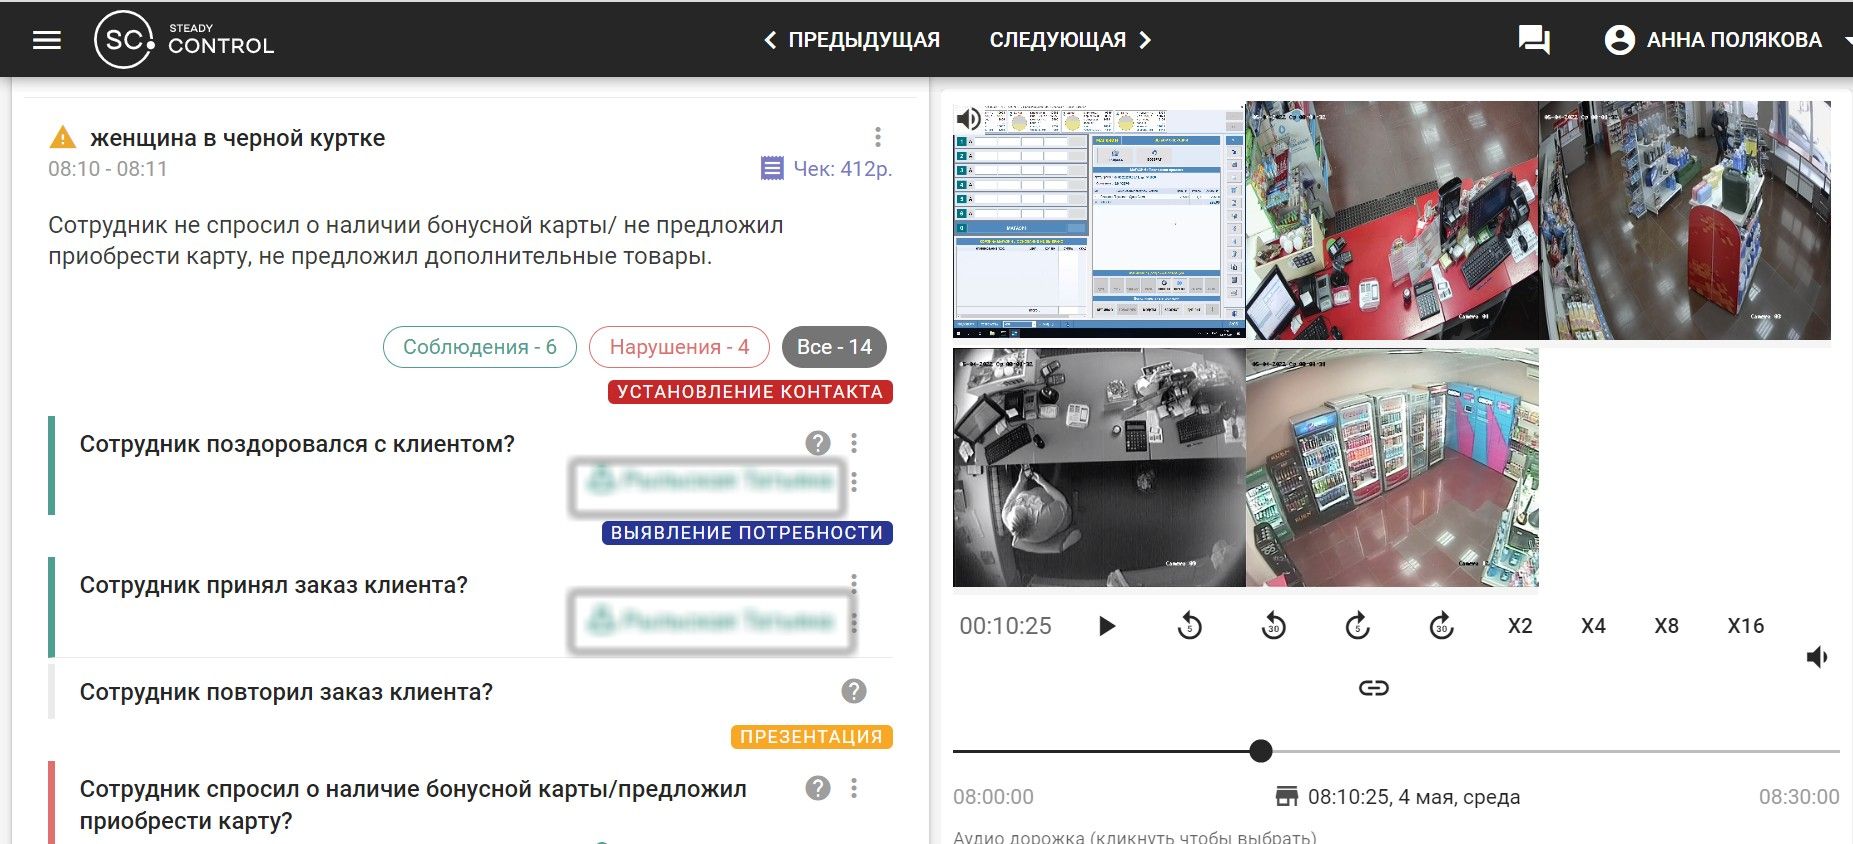
Task: Copy the link with the chain icon
Action: [1373, 688]
